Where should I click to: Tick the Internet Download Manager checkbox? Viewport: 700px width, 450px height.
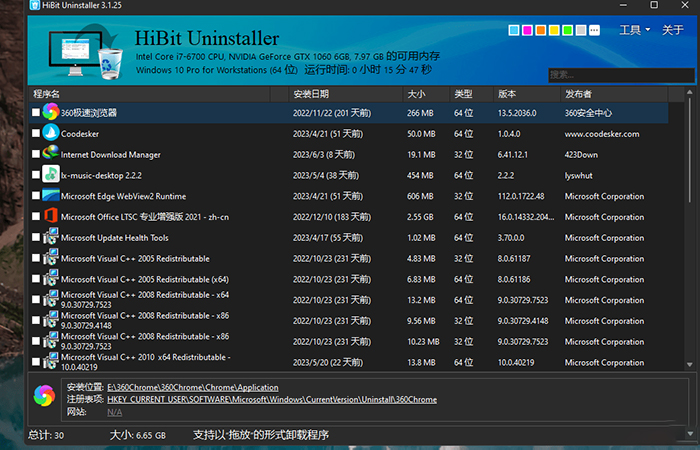tap(36, 154)
